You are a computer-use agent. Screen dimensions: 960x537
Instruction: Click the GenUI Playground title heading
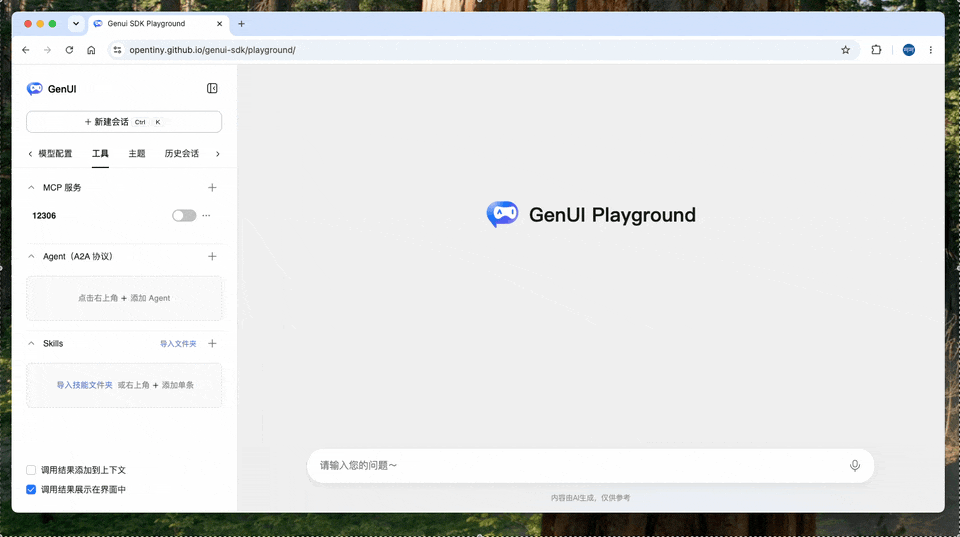[612, 215]
